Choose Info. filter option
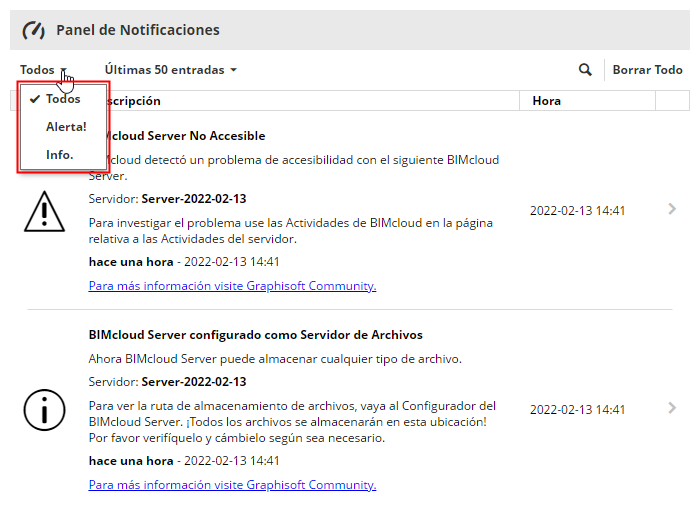Viewport: 700px width, 518px height. 60,155
